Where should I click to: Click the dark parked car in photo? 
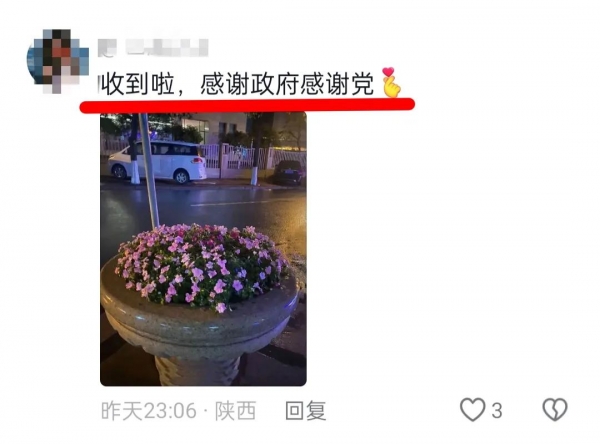coord(288,172)
